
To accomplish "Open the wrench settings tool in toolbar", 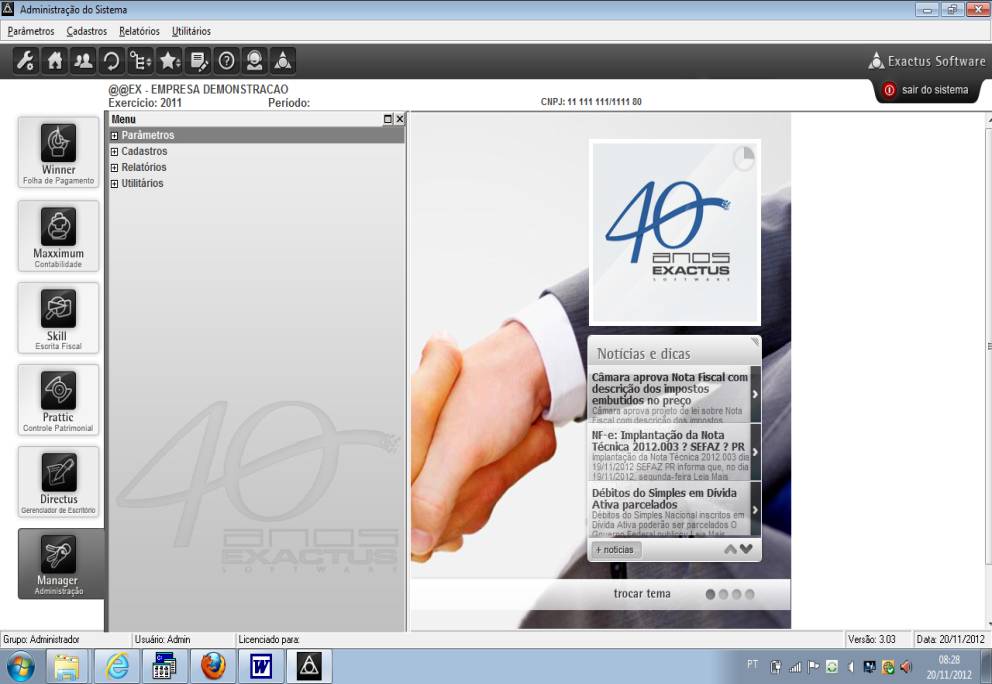I will pyautogui.click(x=25, y=61).
